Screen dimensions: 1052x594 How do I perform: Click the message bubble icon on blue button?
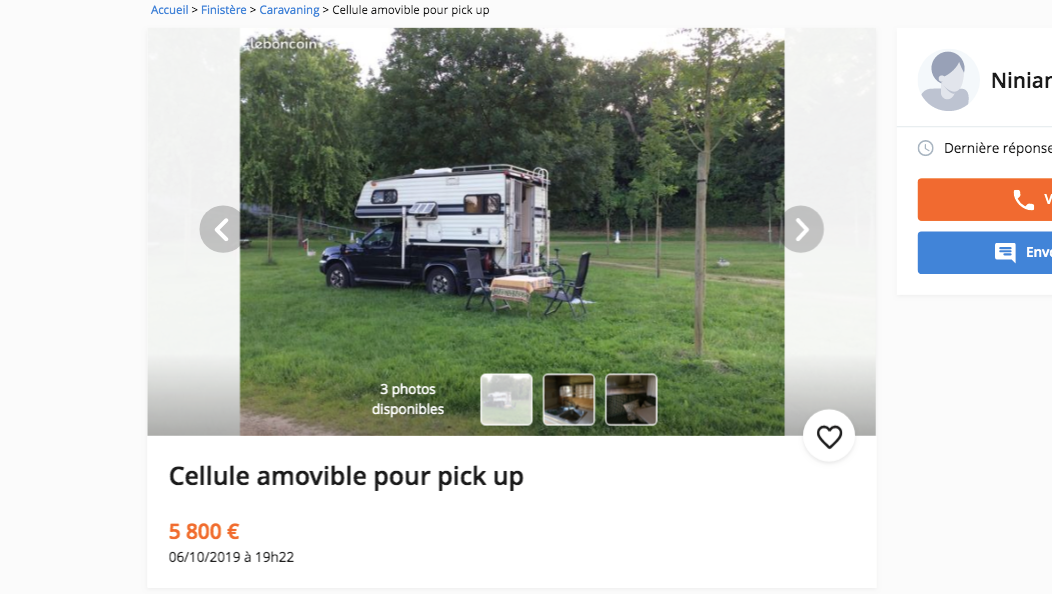(1005, 252)
